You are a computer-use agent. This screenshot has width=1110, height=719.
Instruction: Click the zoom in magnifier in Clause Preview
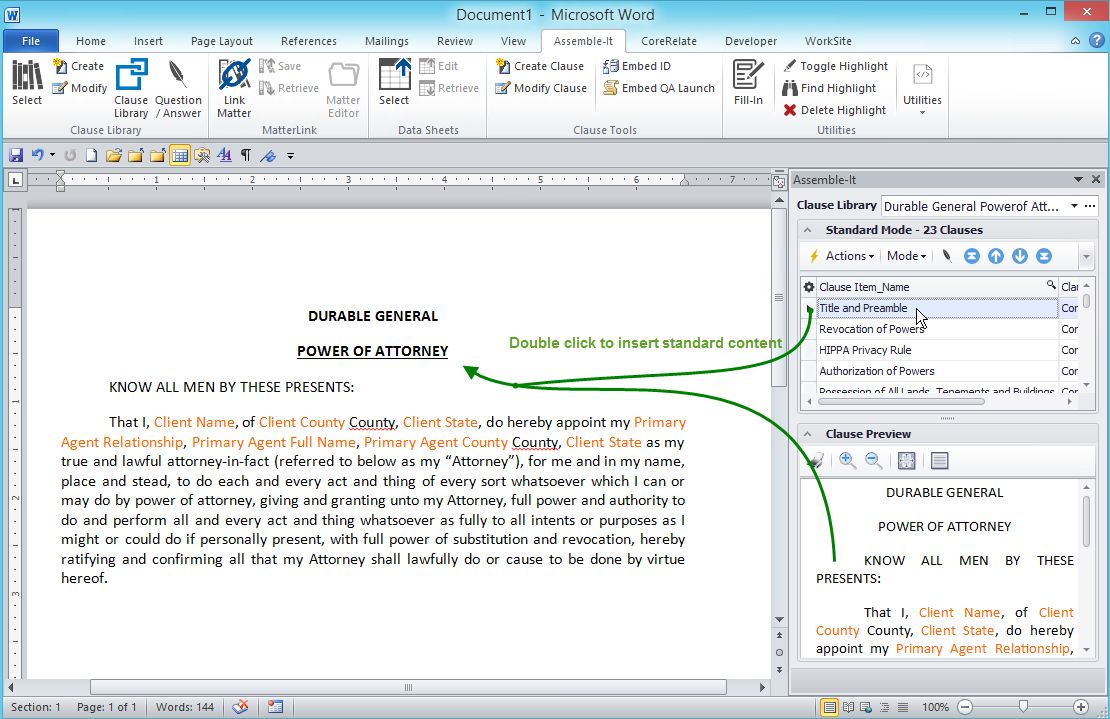847,461
